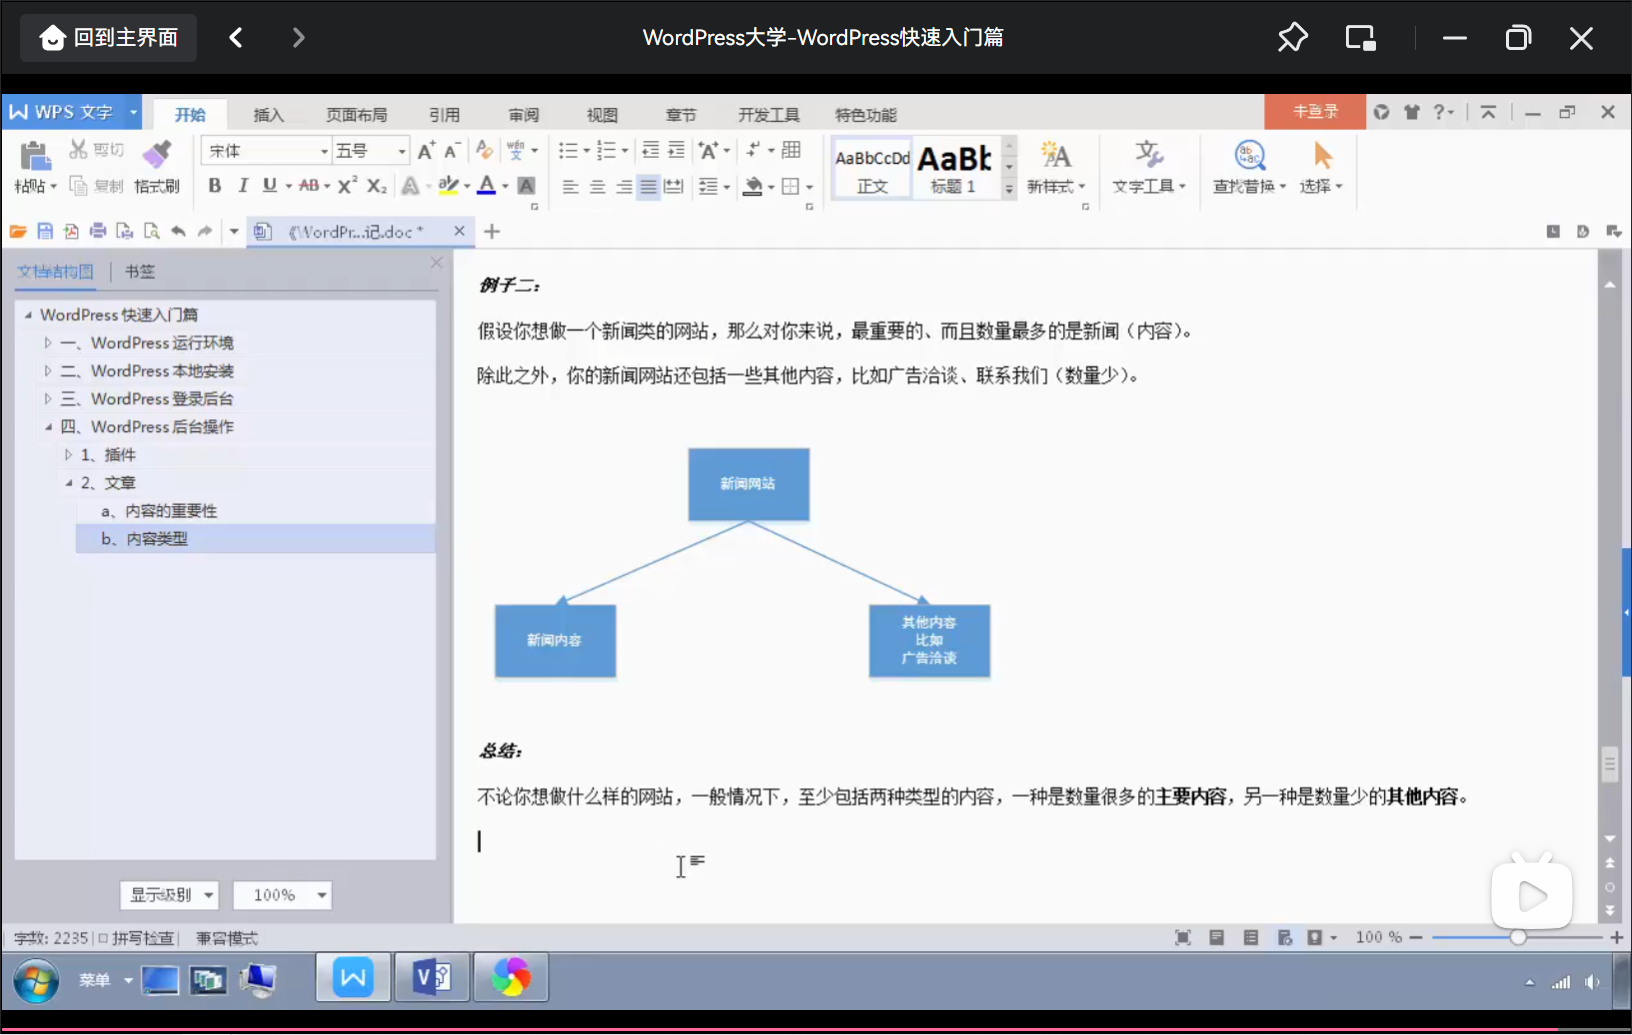Switch to full screen view in status bar

(x=1183, y=938)
